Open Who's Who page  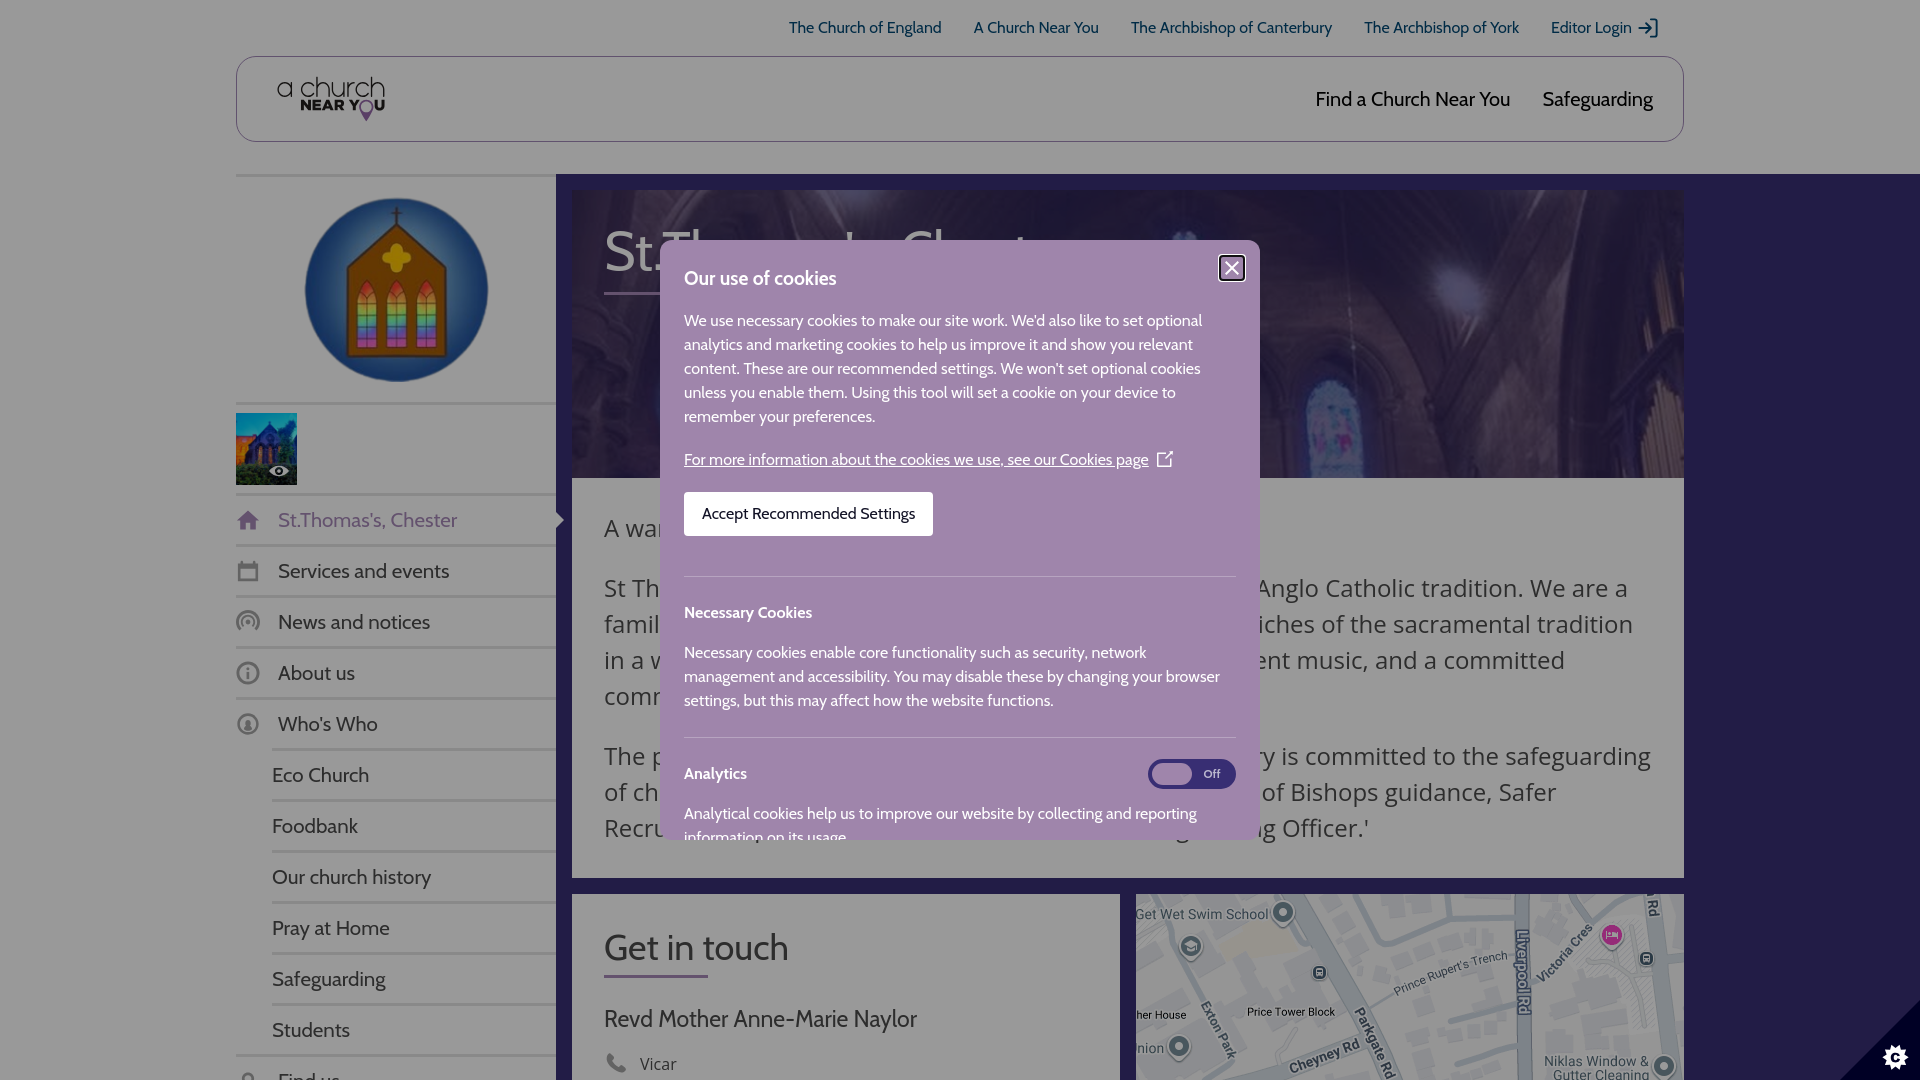click(x=396, y=724)
